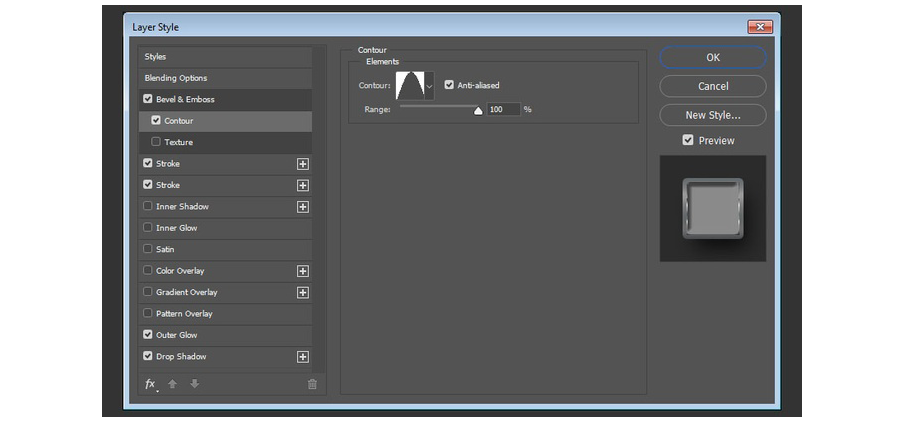Enable the Texture checkbox
This screenshot has width=900, height=422.
tap(156, 142)
